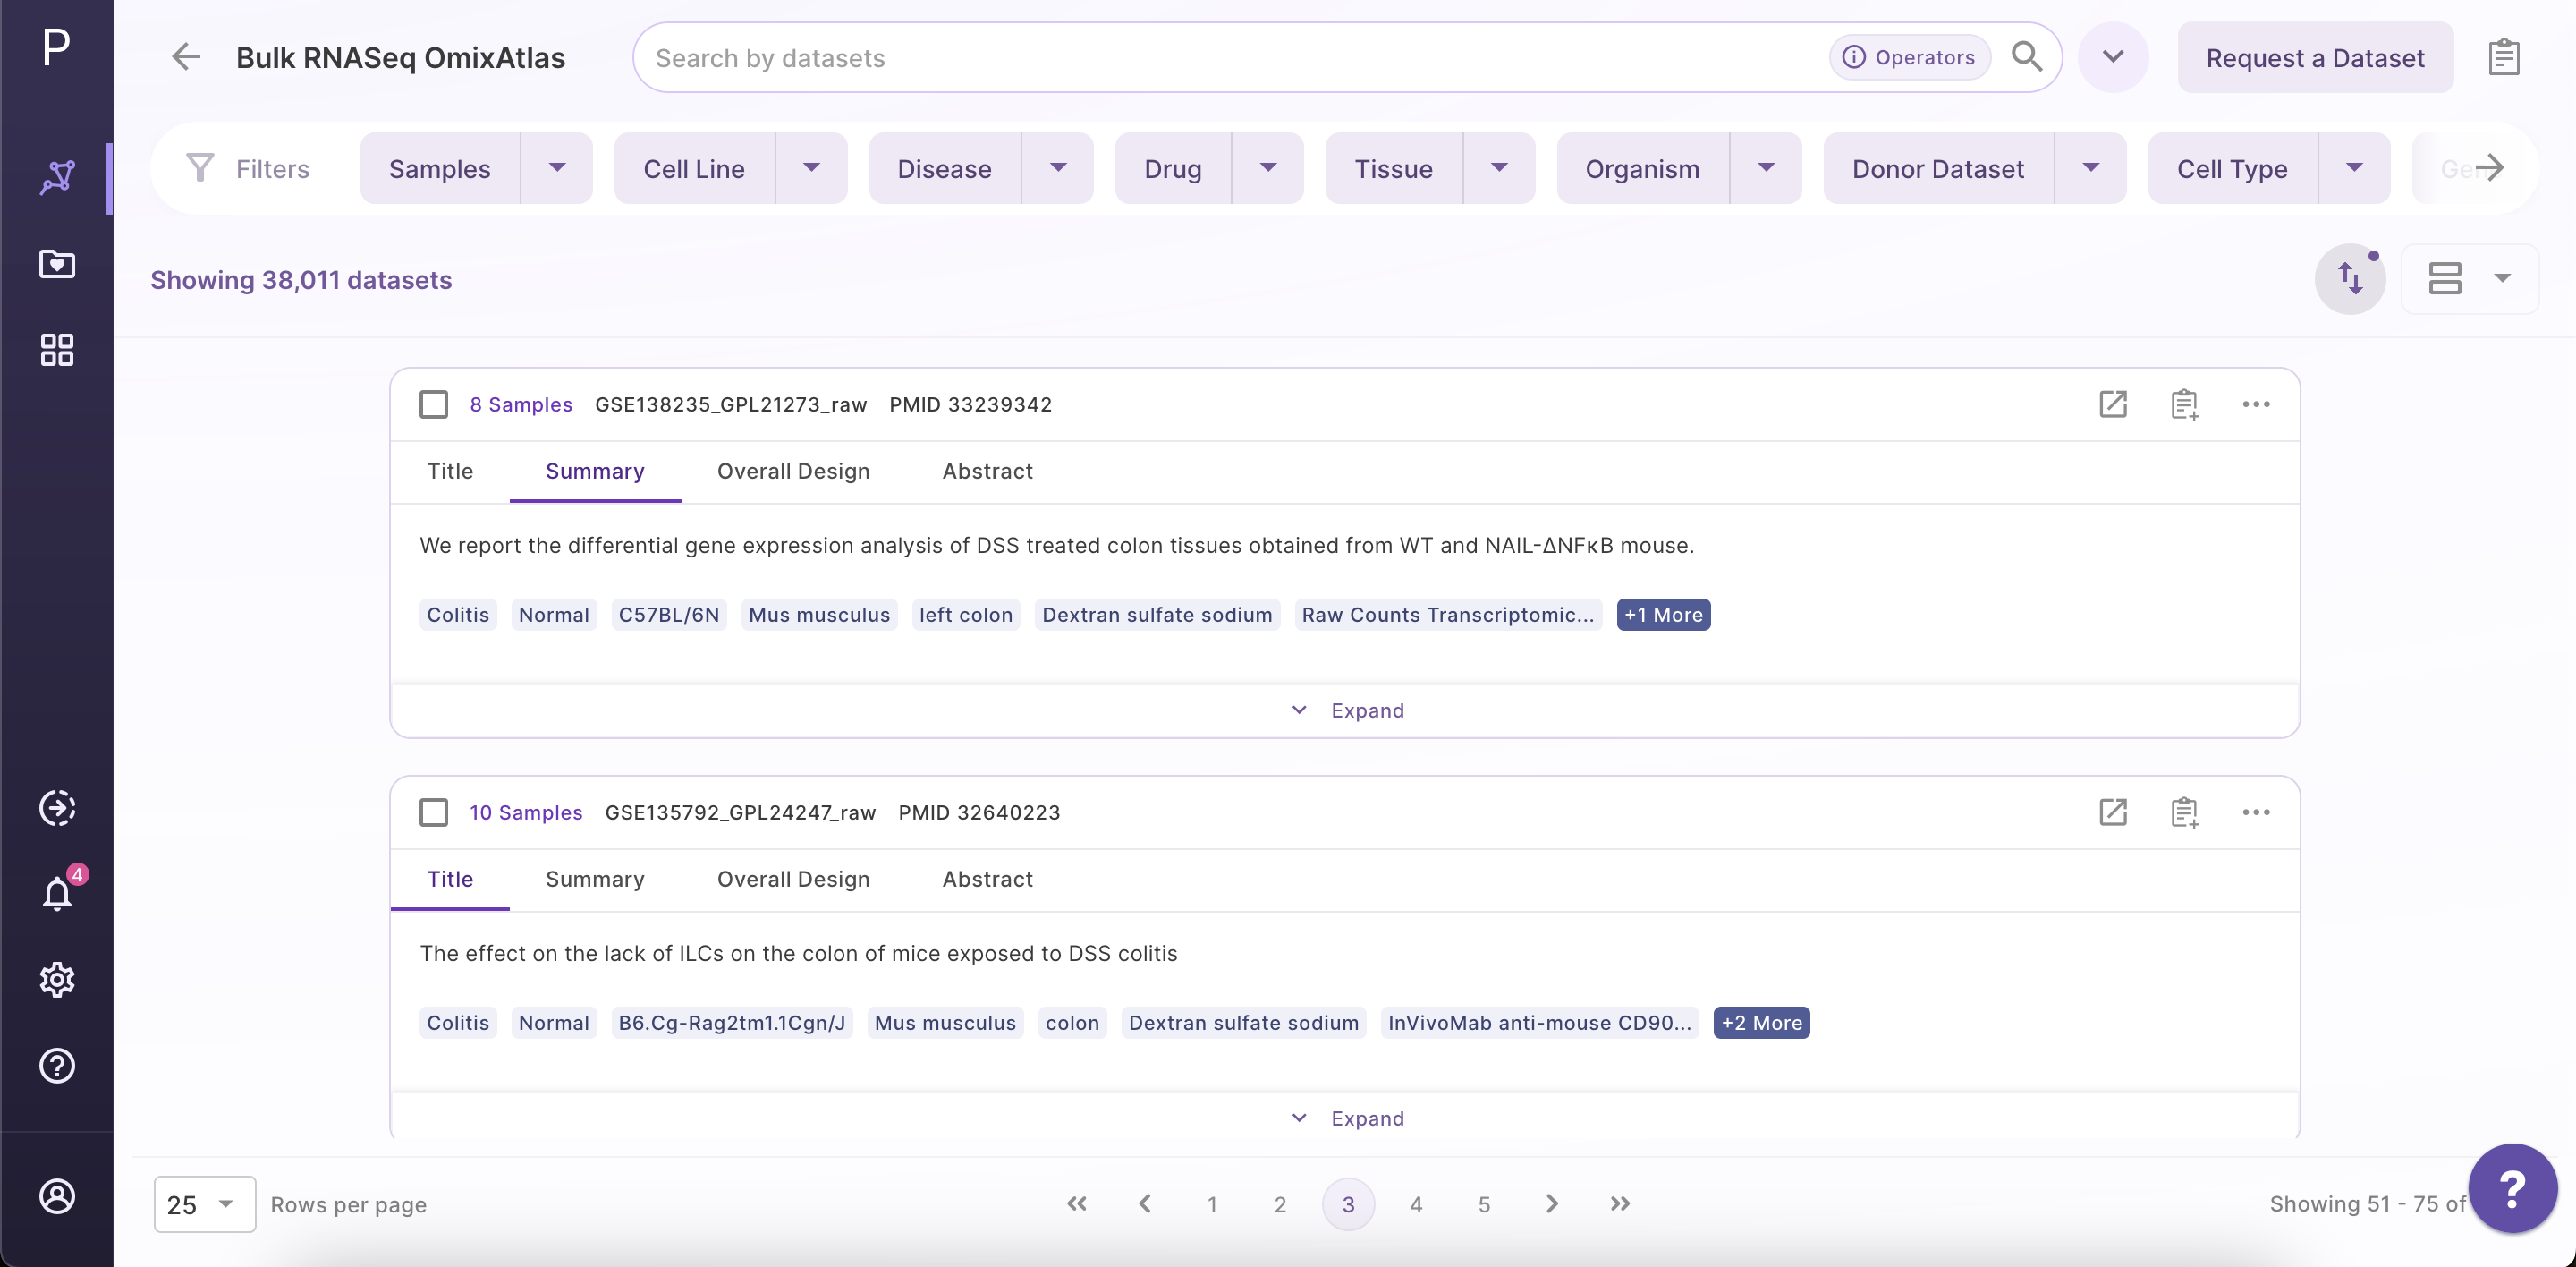Tick the checkbox for GSE138235_GPL21273_raw
The width and height of the screenshot is (2576, 1267).
coord(434,404)
